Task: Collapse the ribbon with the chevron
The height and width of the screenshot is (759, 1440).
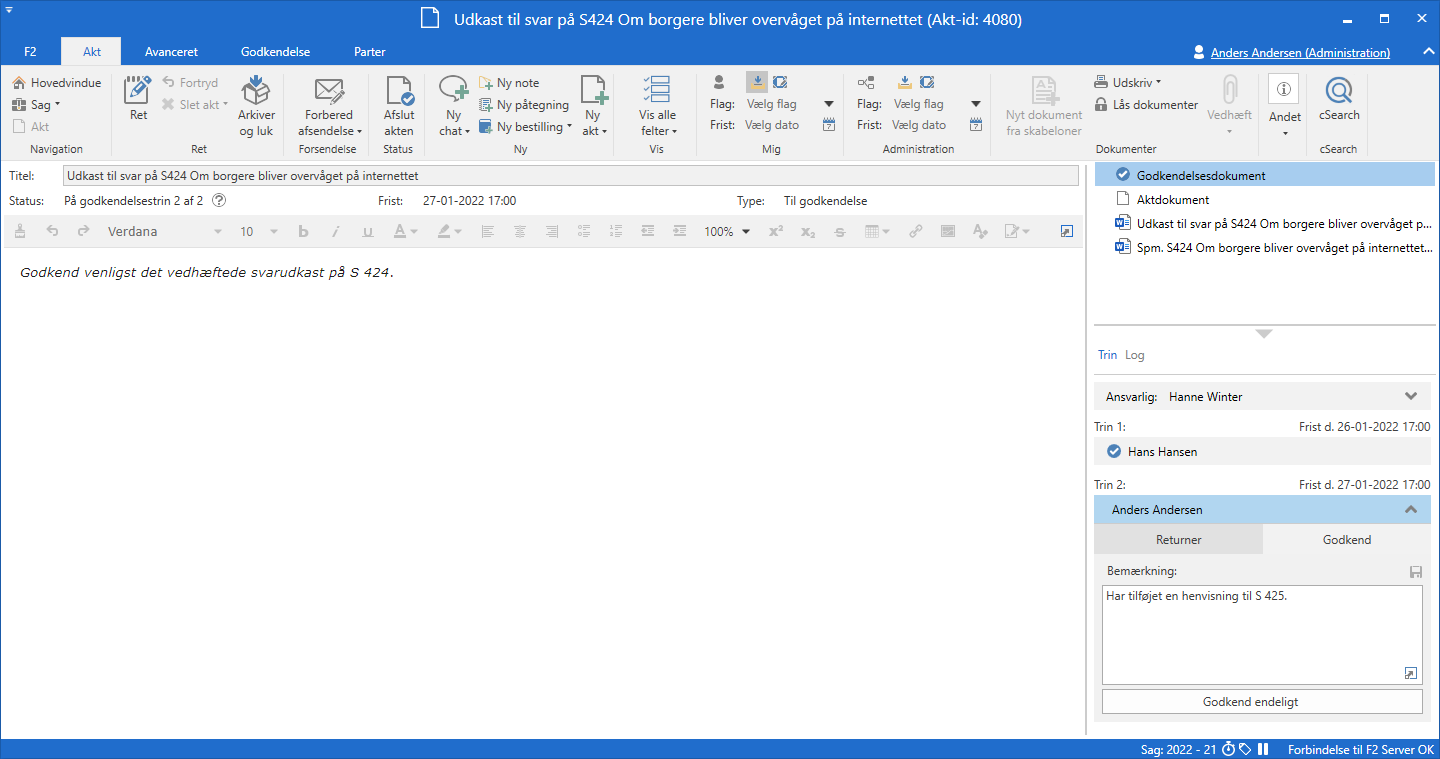Action: (1426, 52)
